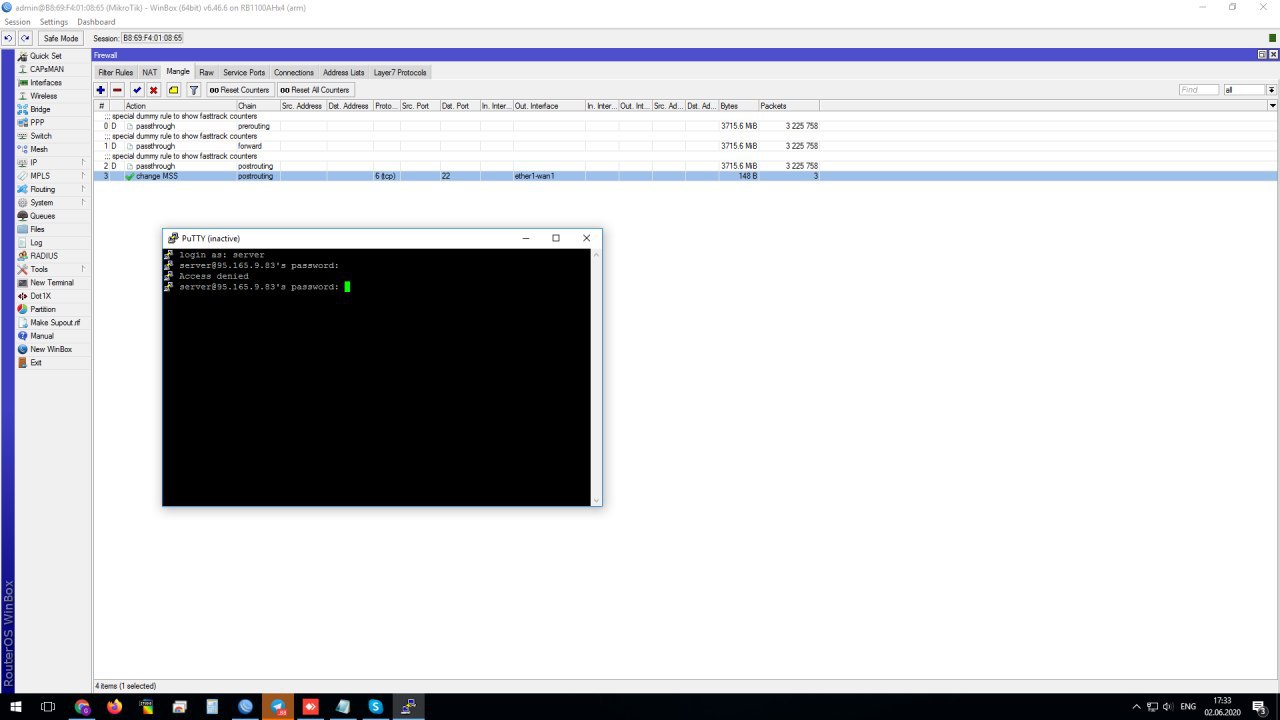Screen dimensions: 1280x720
Task: Open Quick Set from sidebar
Action: [x=45, y=56]
